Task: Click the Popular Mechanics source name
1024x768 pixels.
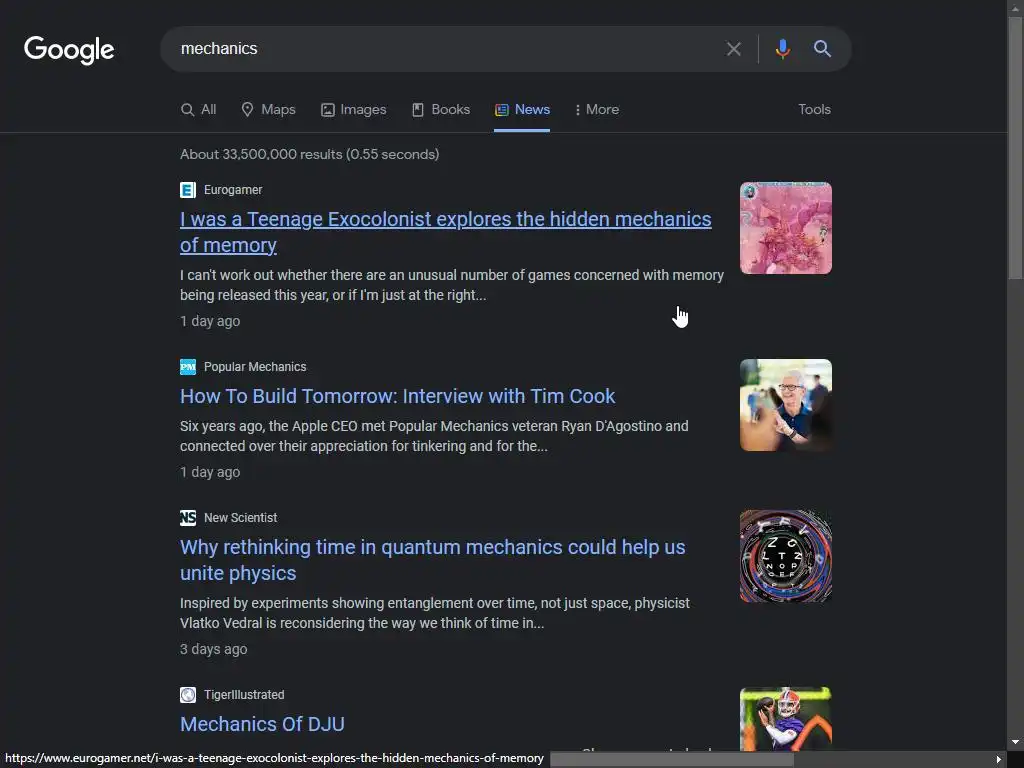Action: (255, 367)
